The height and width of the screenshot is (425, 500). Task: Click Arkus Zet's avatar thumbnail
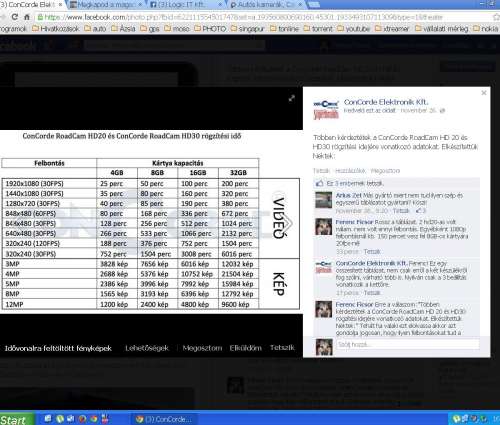(x=324, y=200)
